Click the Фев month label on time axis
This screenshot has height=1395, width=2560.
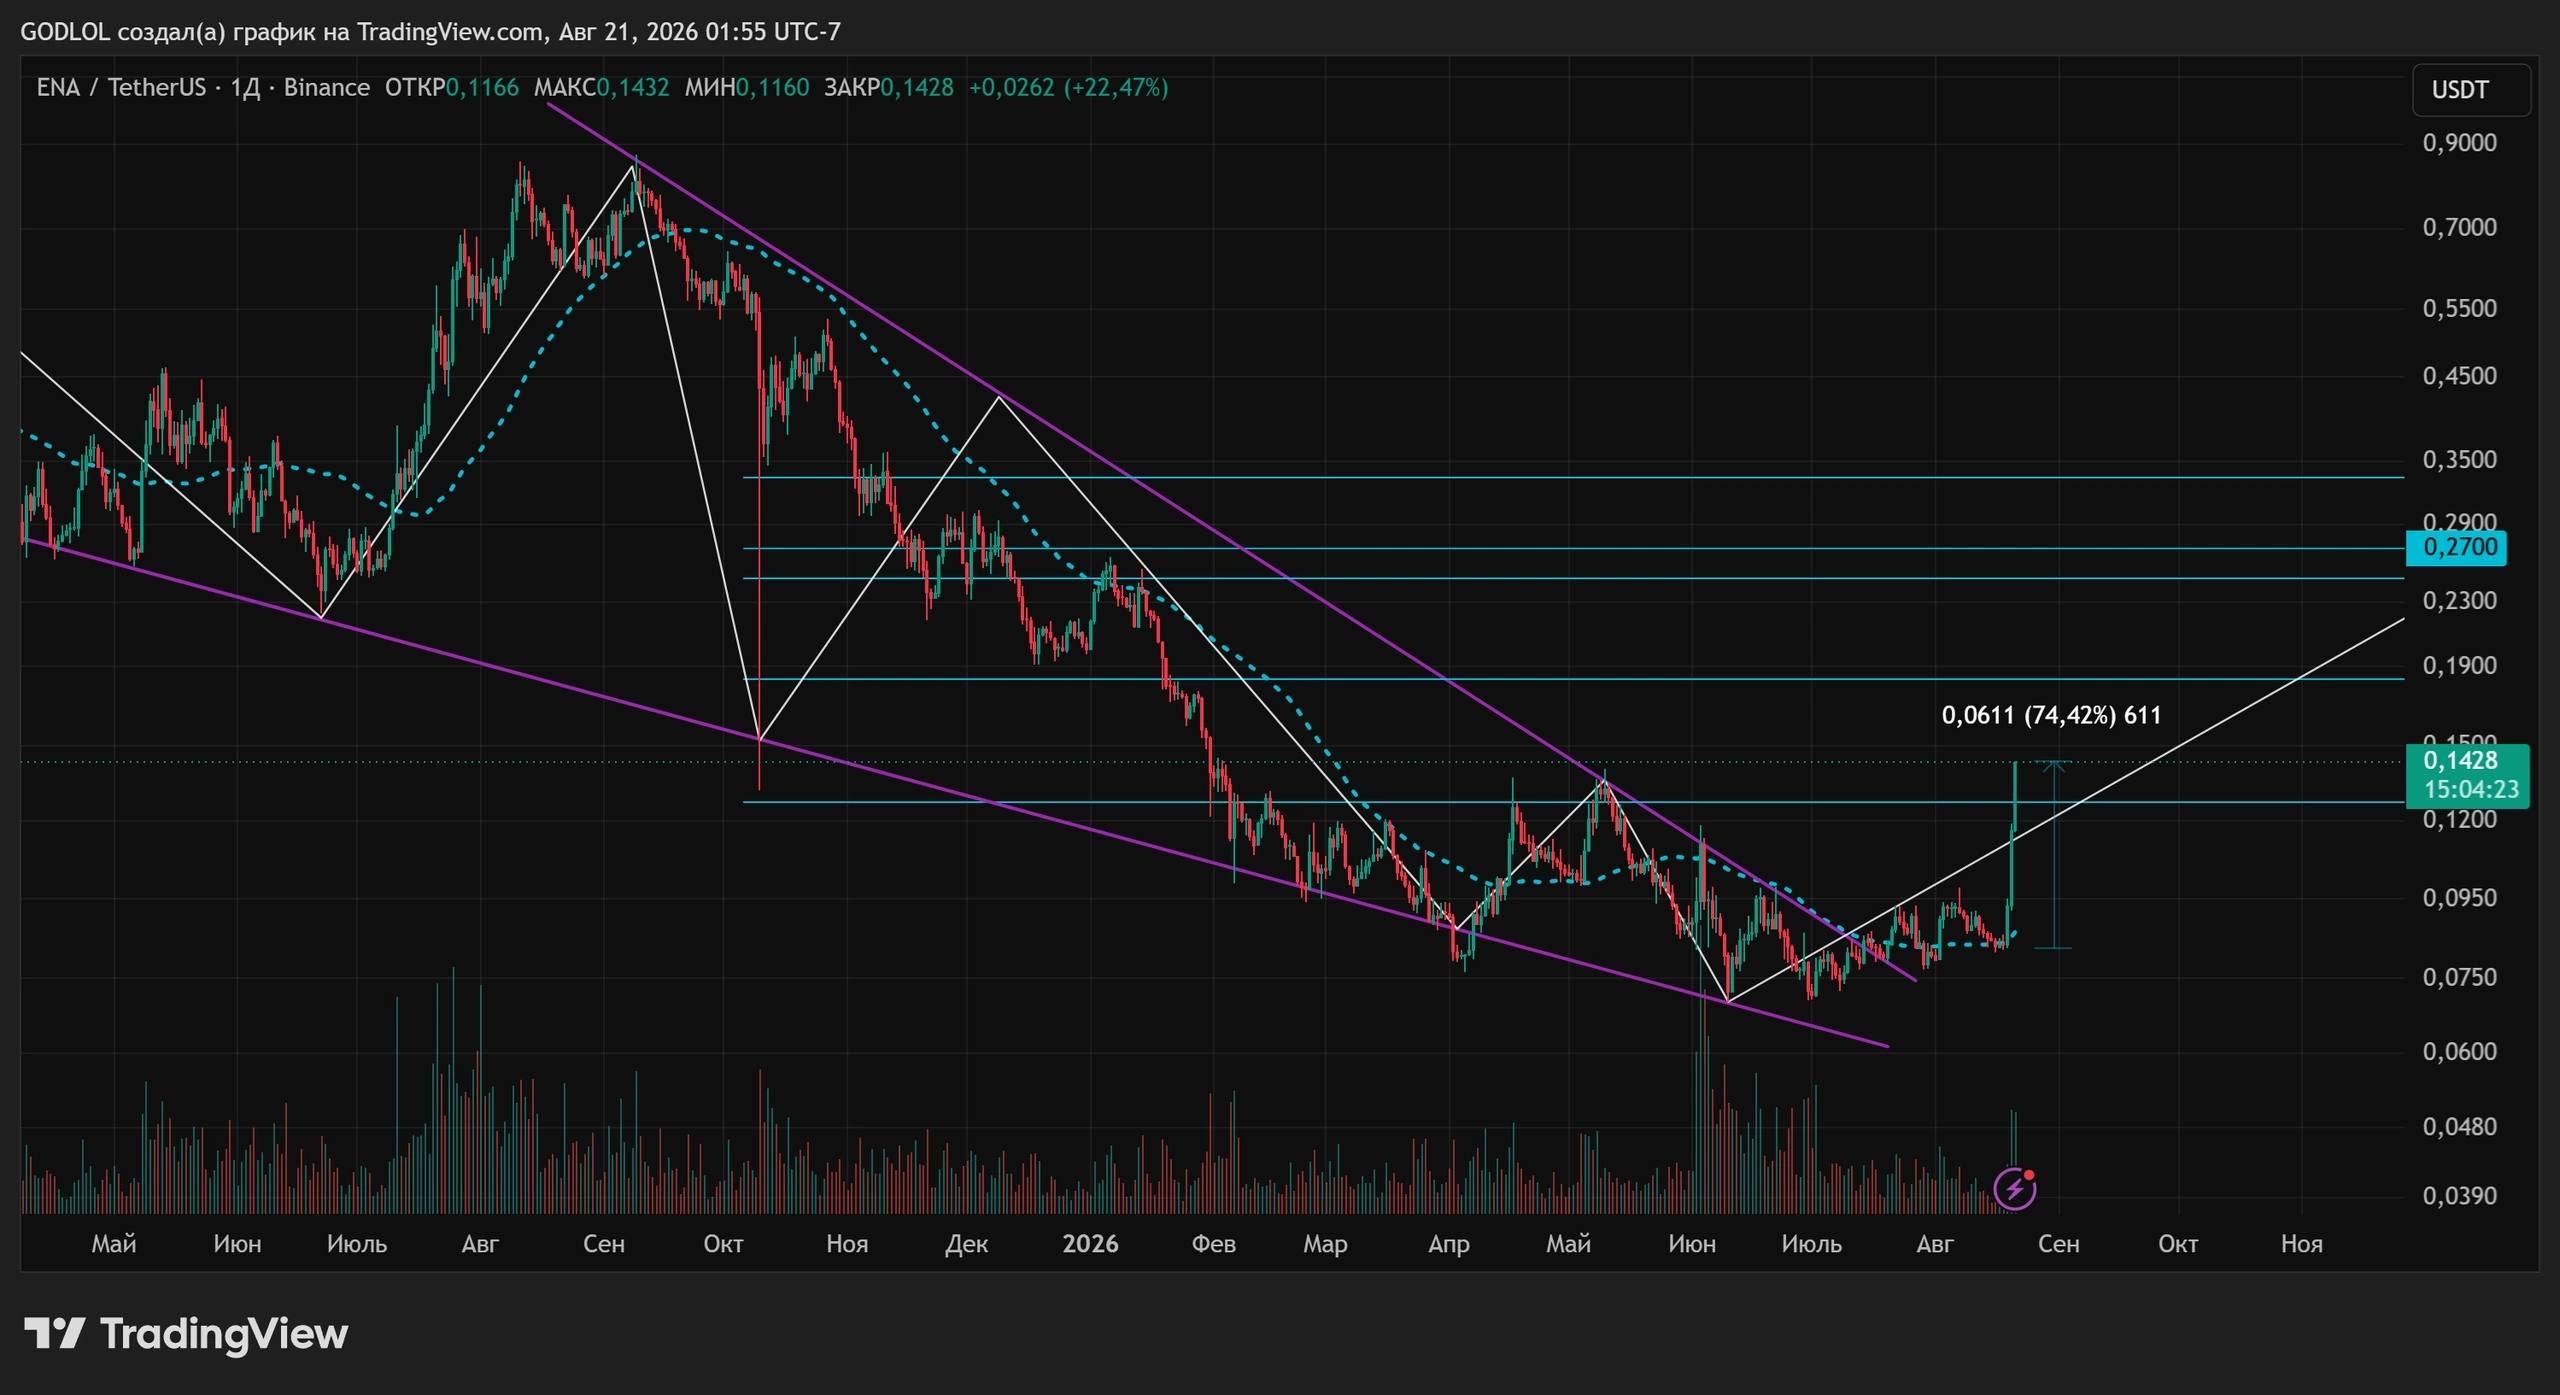coord(1214,1244)
